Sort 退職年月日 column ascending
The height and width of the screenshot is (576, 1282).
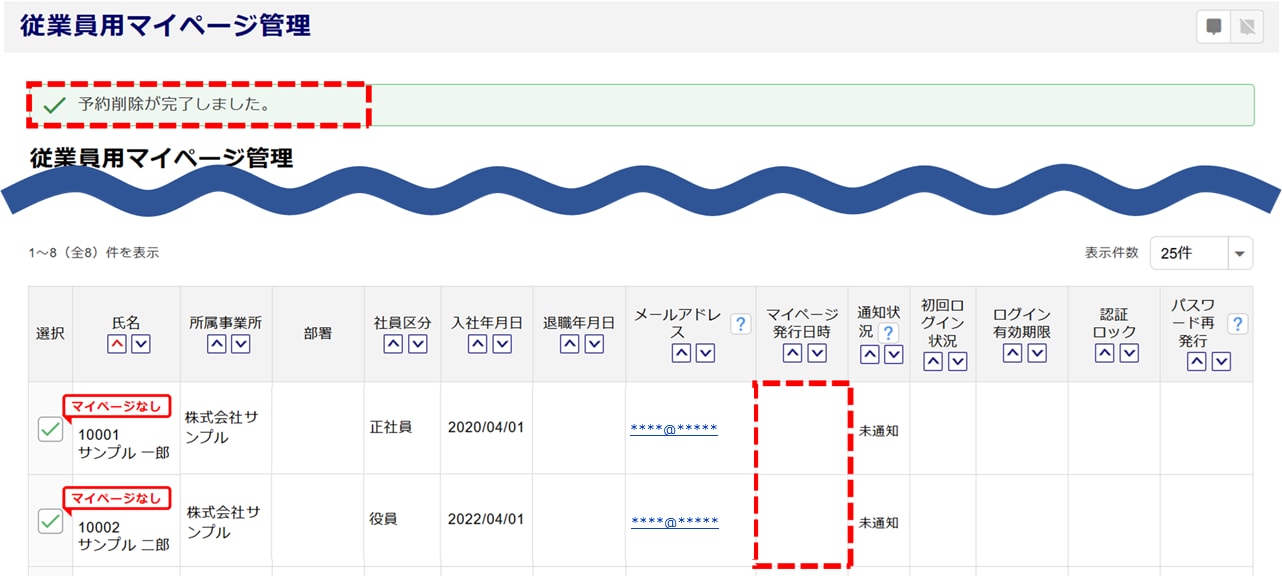[x=570, y=344]
